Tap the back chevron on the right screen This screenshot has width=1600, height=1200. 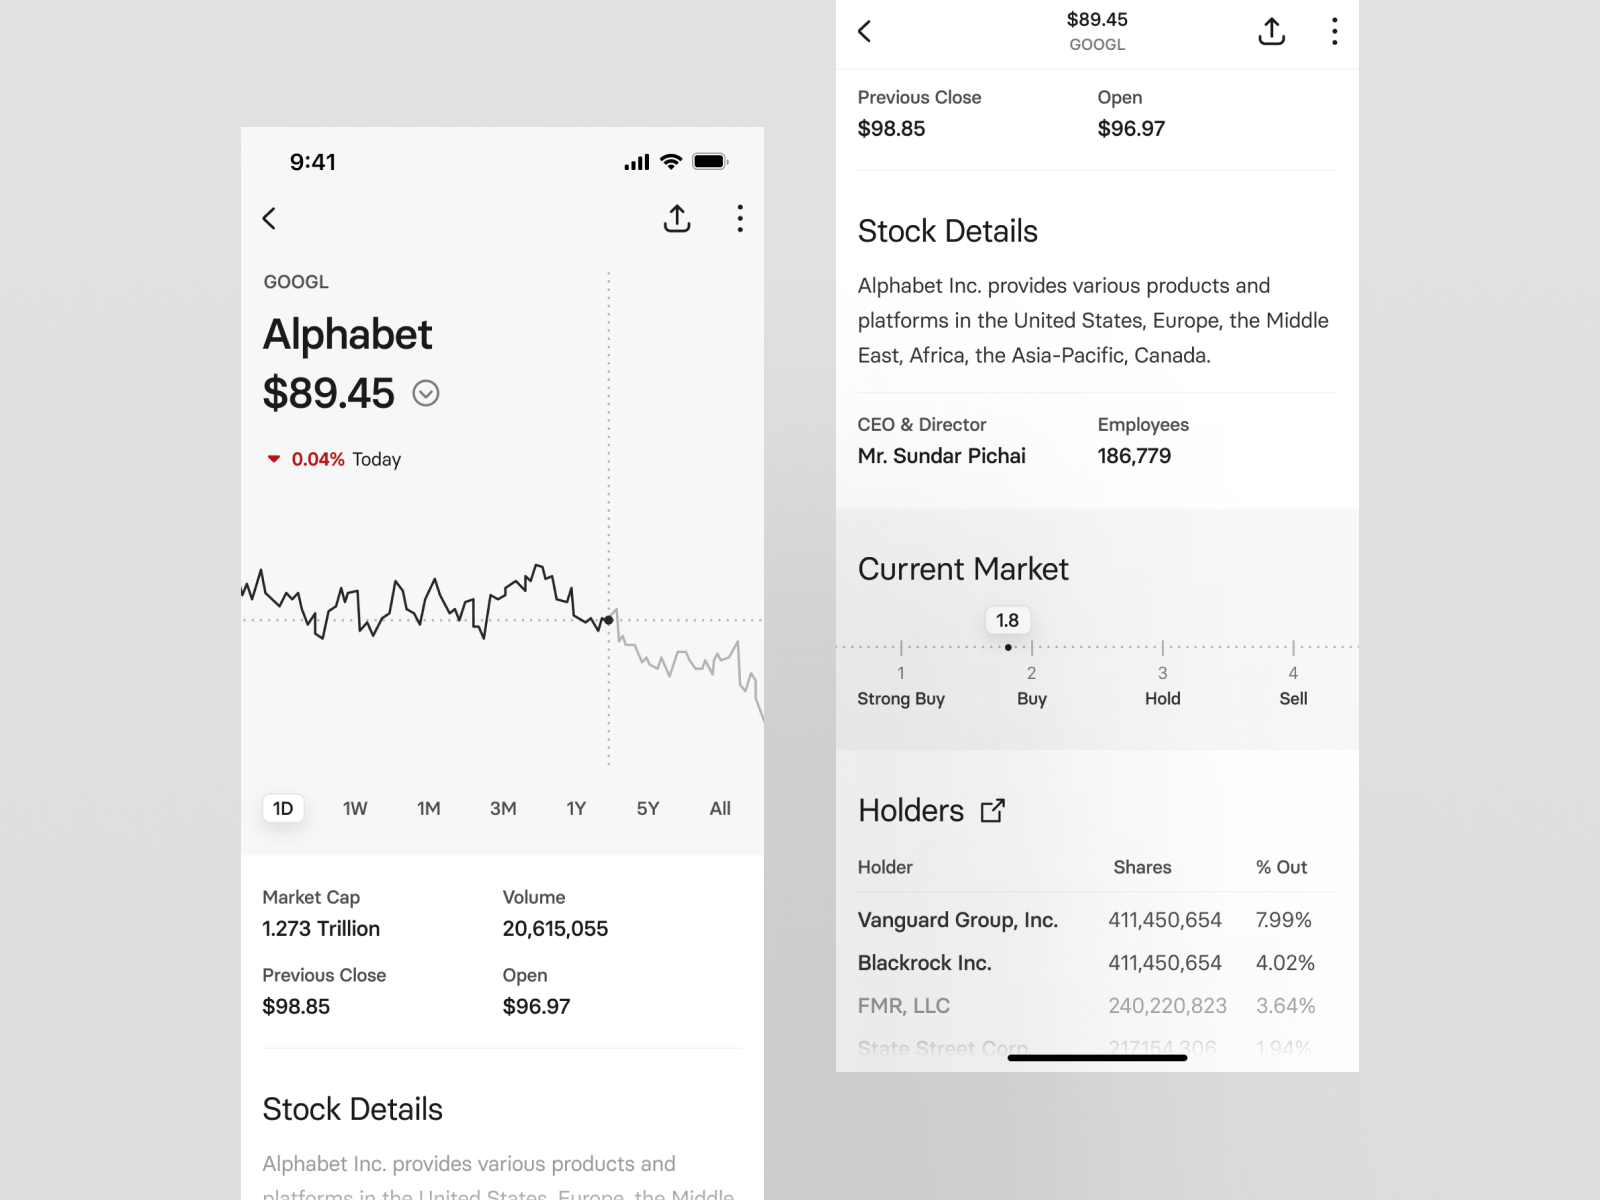pos(864,31)
